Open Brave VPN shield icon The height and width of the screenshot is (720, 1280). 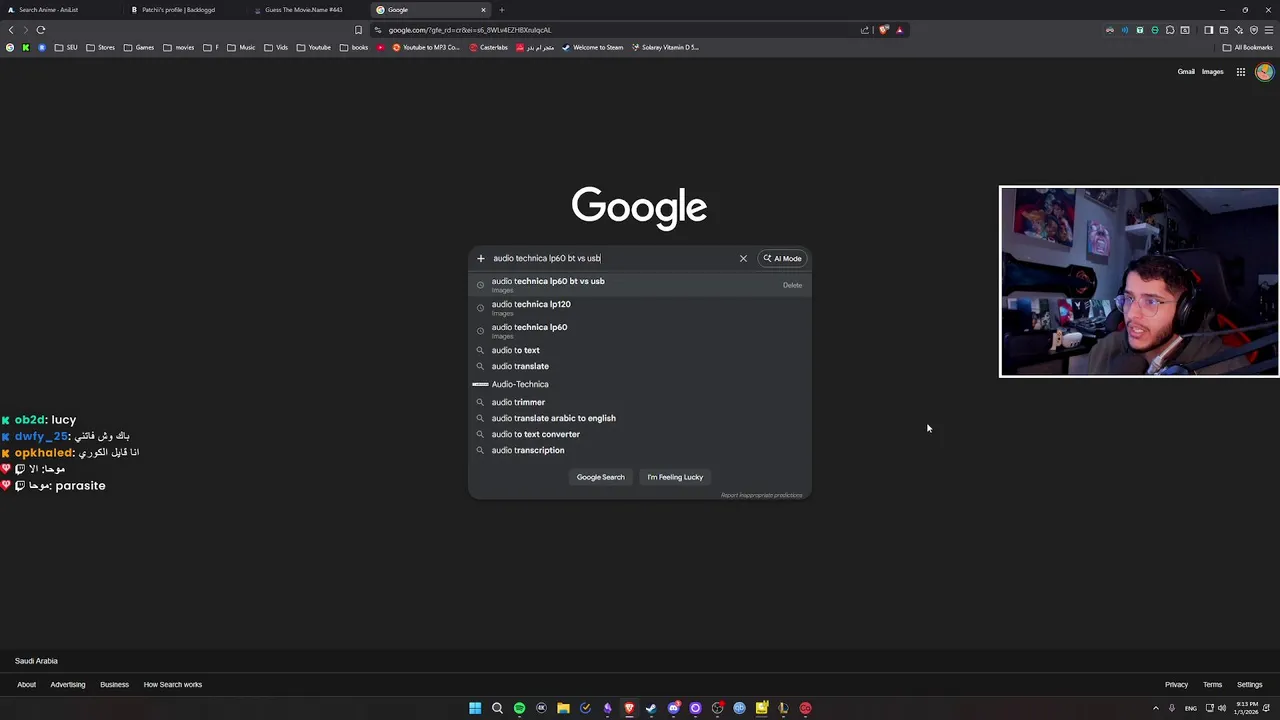click(1253, 30)
